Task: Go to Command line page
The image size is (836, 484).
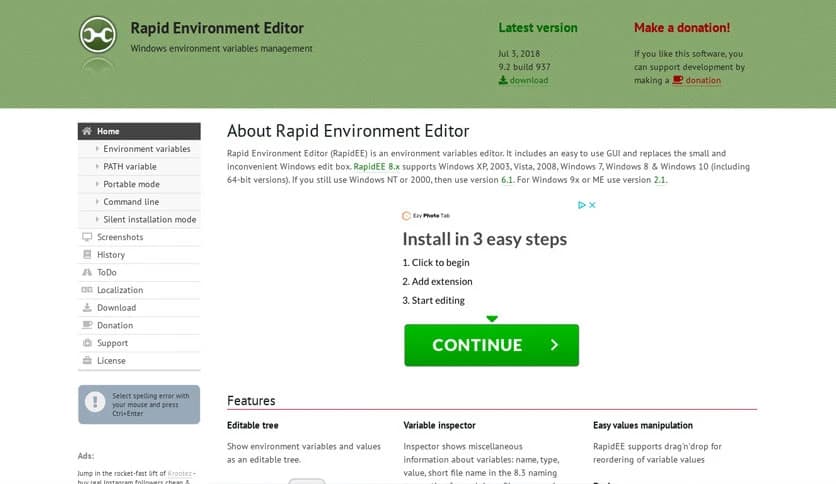Action: click(139, 201)
